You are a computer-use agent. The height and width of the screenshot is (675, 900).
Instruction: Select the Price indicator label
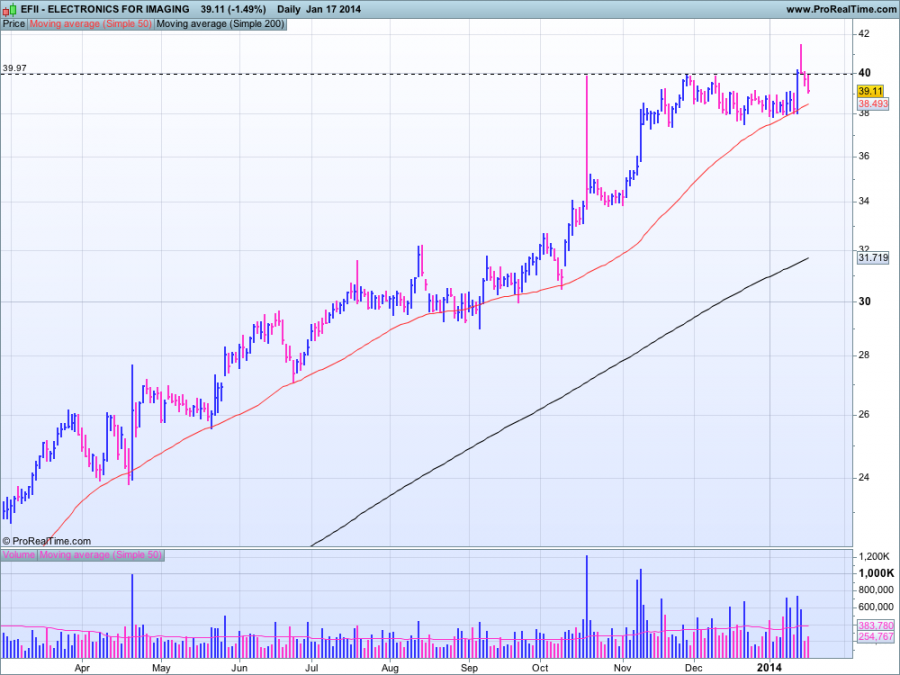(x=14, y=24)
